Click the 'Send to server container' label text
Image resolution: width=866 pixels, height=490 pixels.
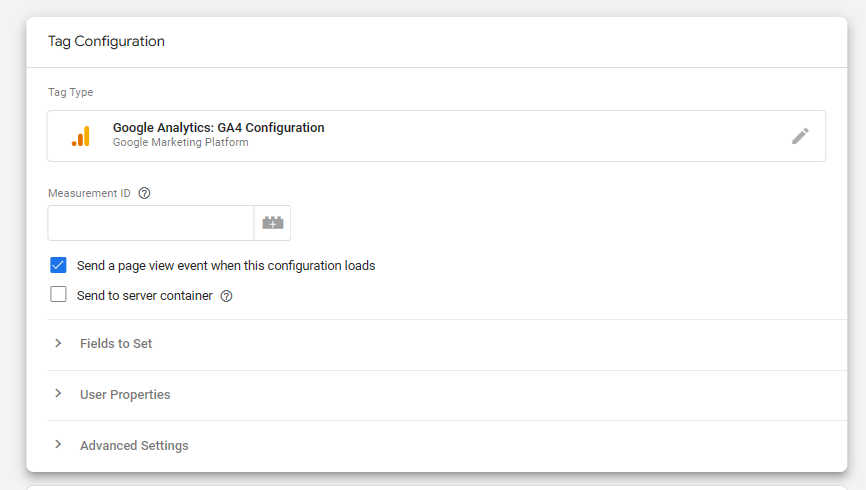point(145,296)
